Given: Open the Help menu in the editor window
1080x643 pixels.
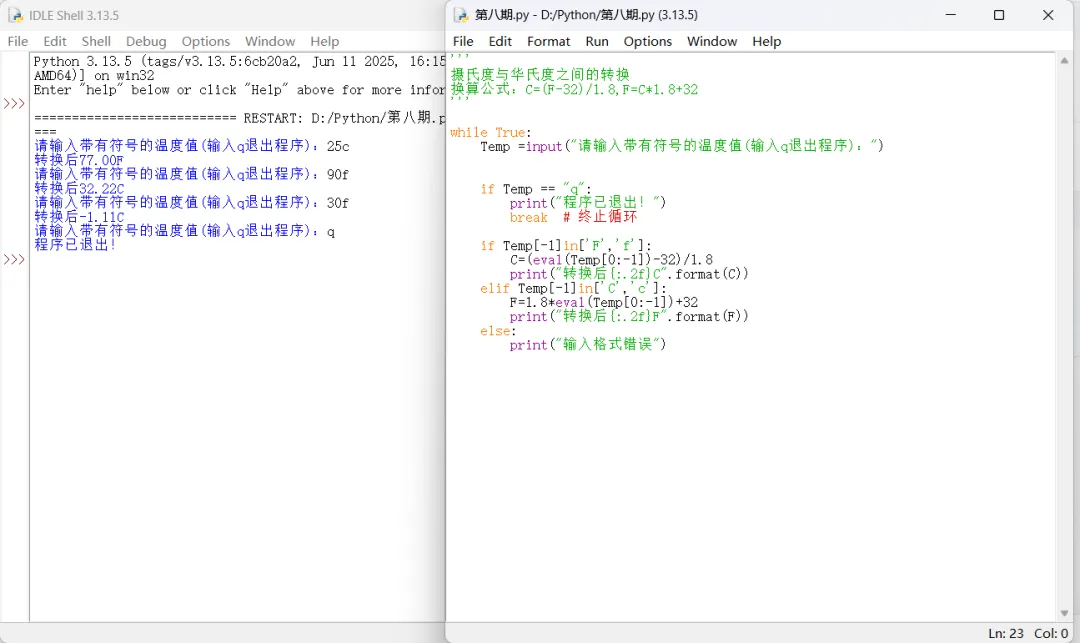Looking at the screenshot, I should [x=767, y=41].
